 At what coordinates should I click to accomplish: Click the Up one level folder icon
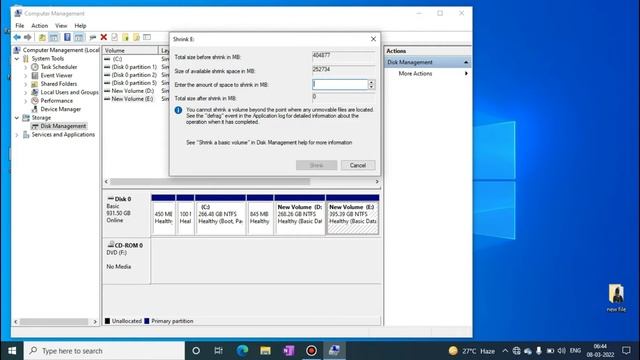coord(42,37)
